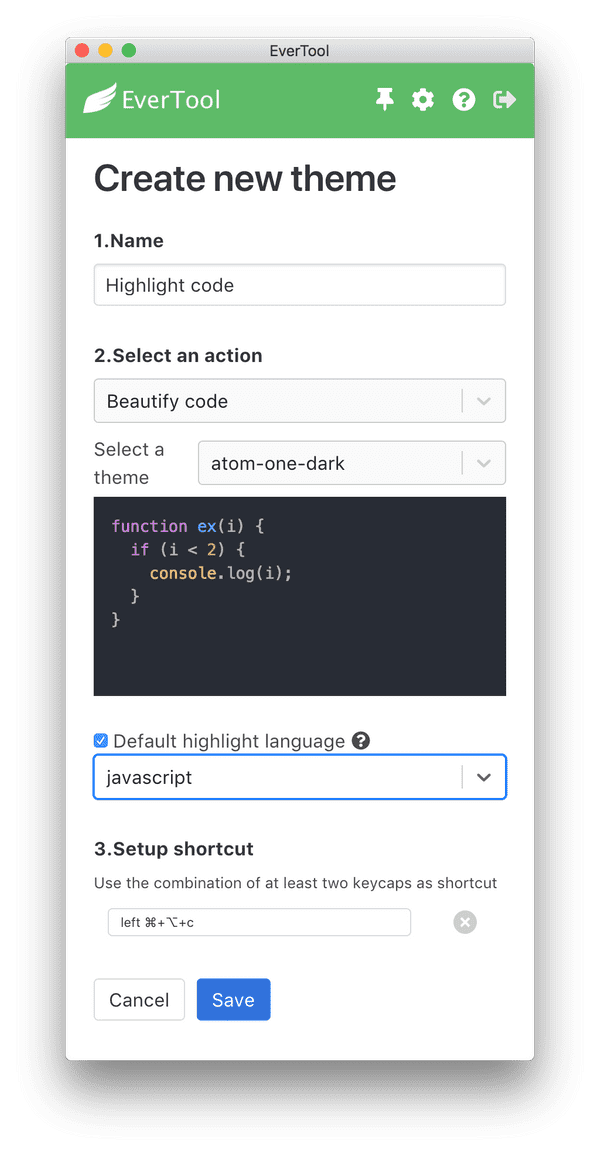This screenshot has width=600, height=1154.
Task: Click the green window zoom button
Action: [x=129, y=51]
